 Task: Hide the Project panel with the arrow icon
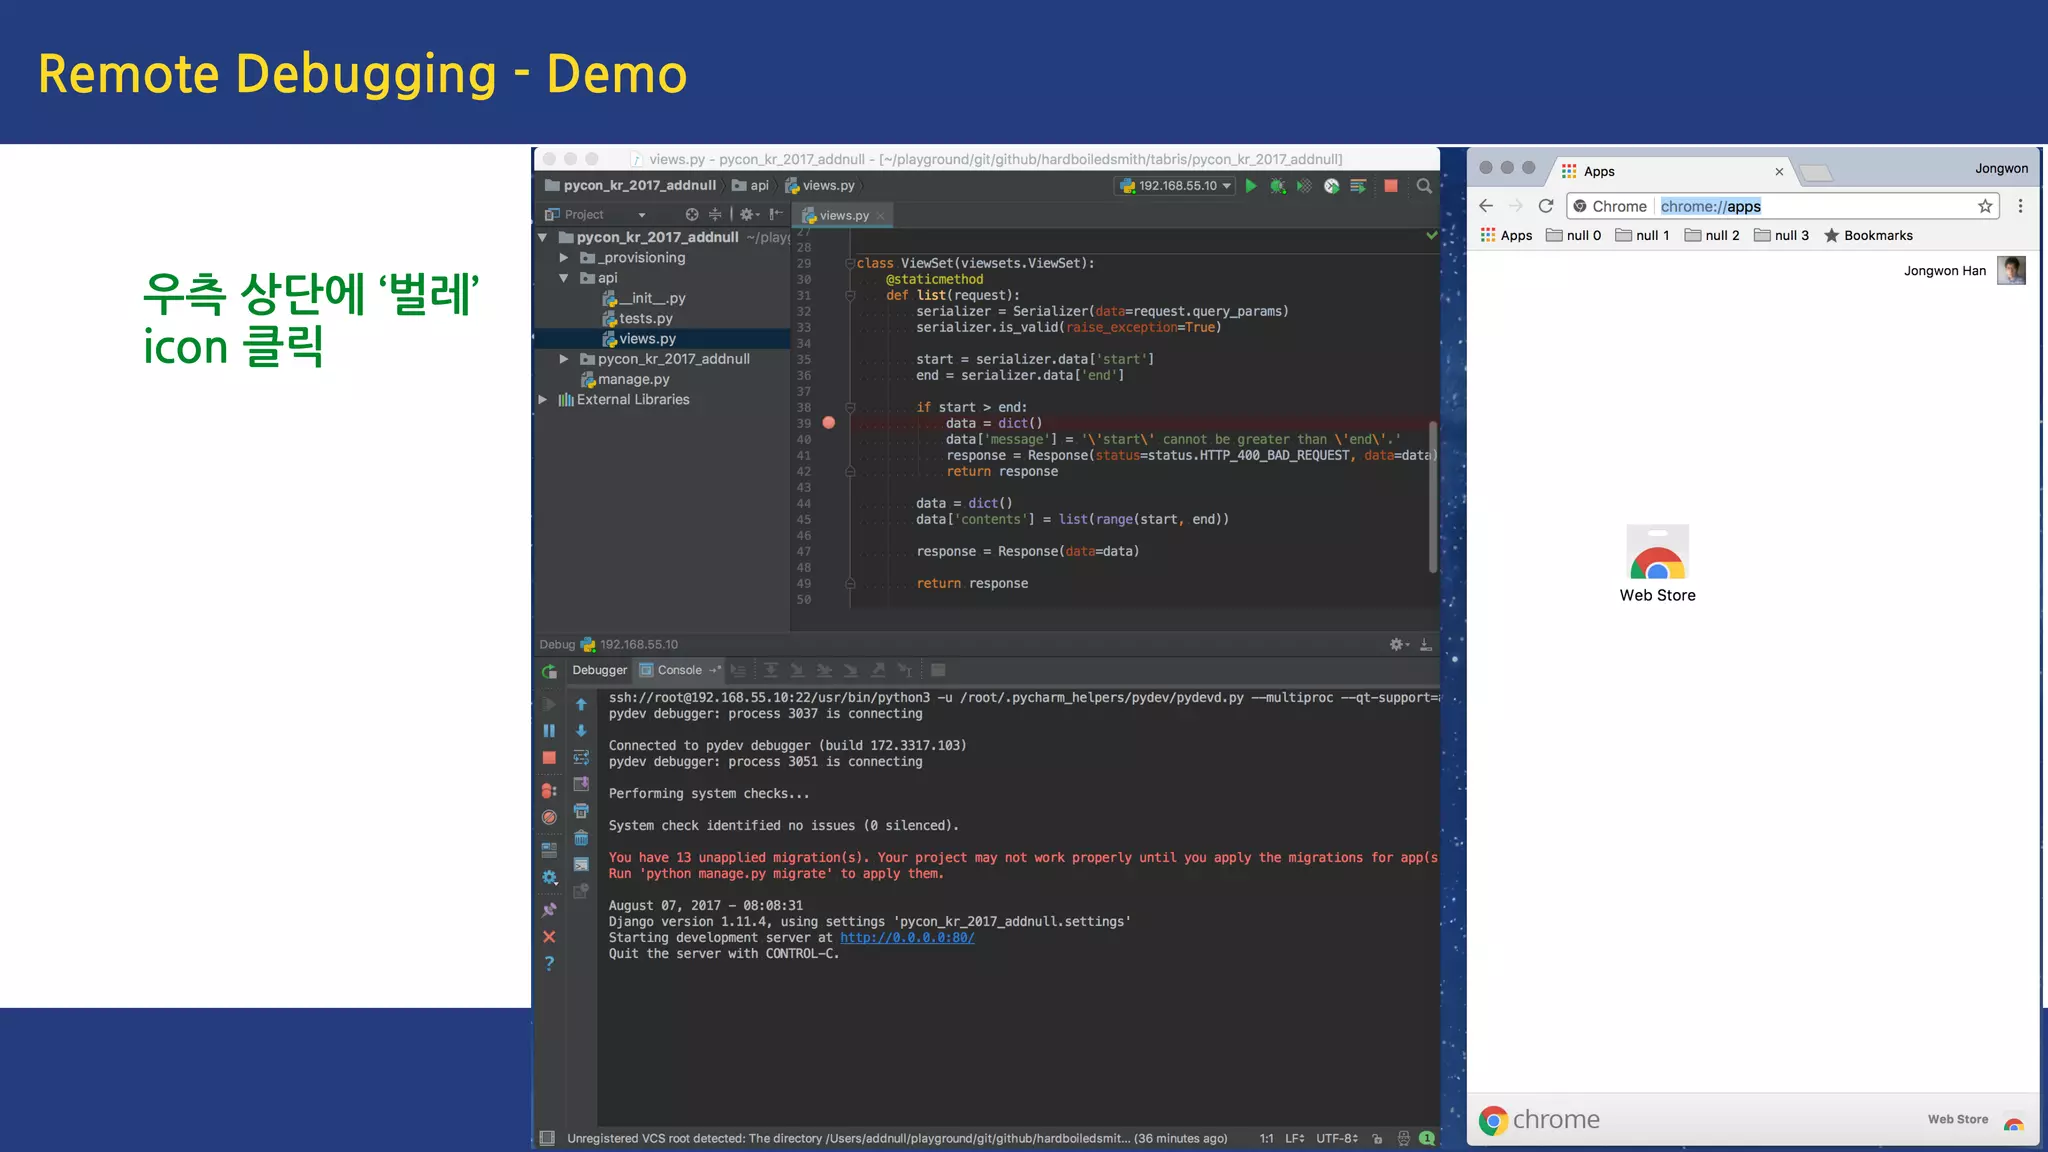(776, 215)
